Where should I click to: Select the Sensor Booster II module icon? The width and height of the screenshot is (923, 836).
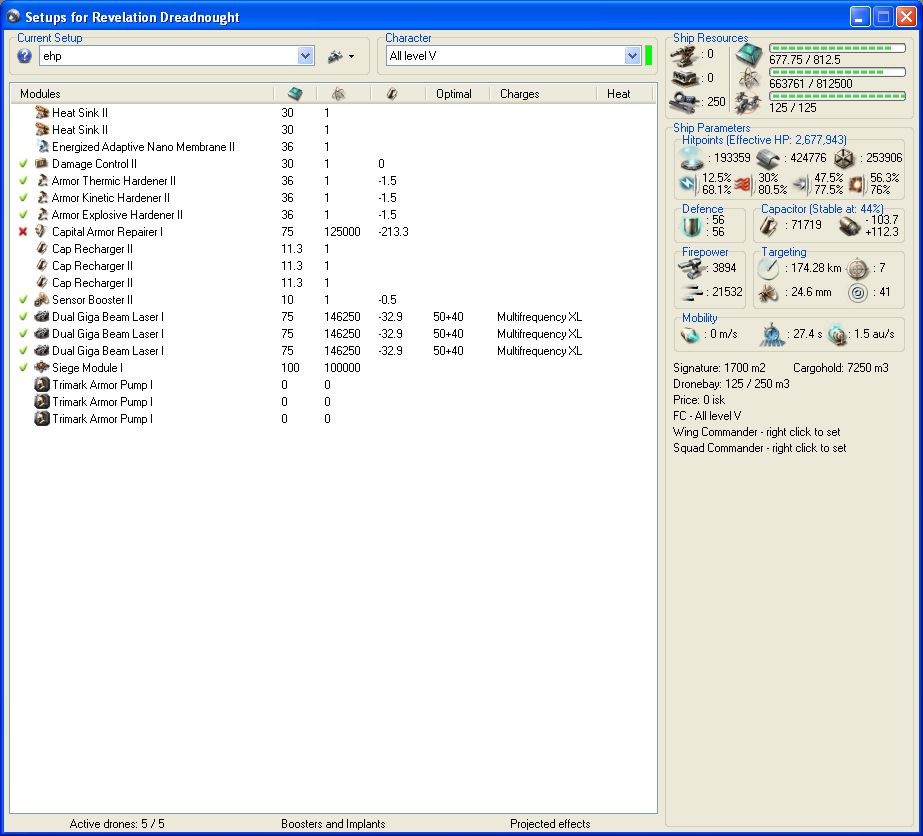pos(42,300)
